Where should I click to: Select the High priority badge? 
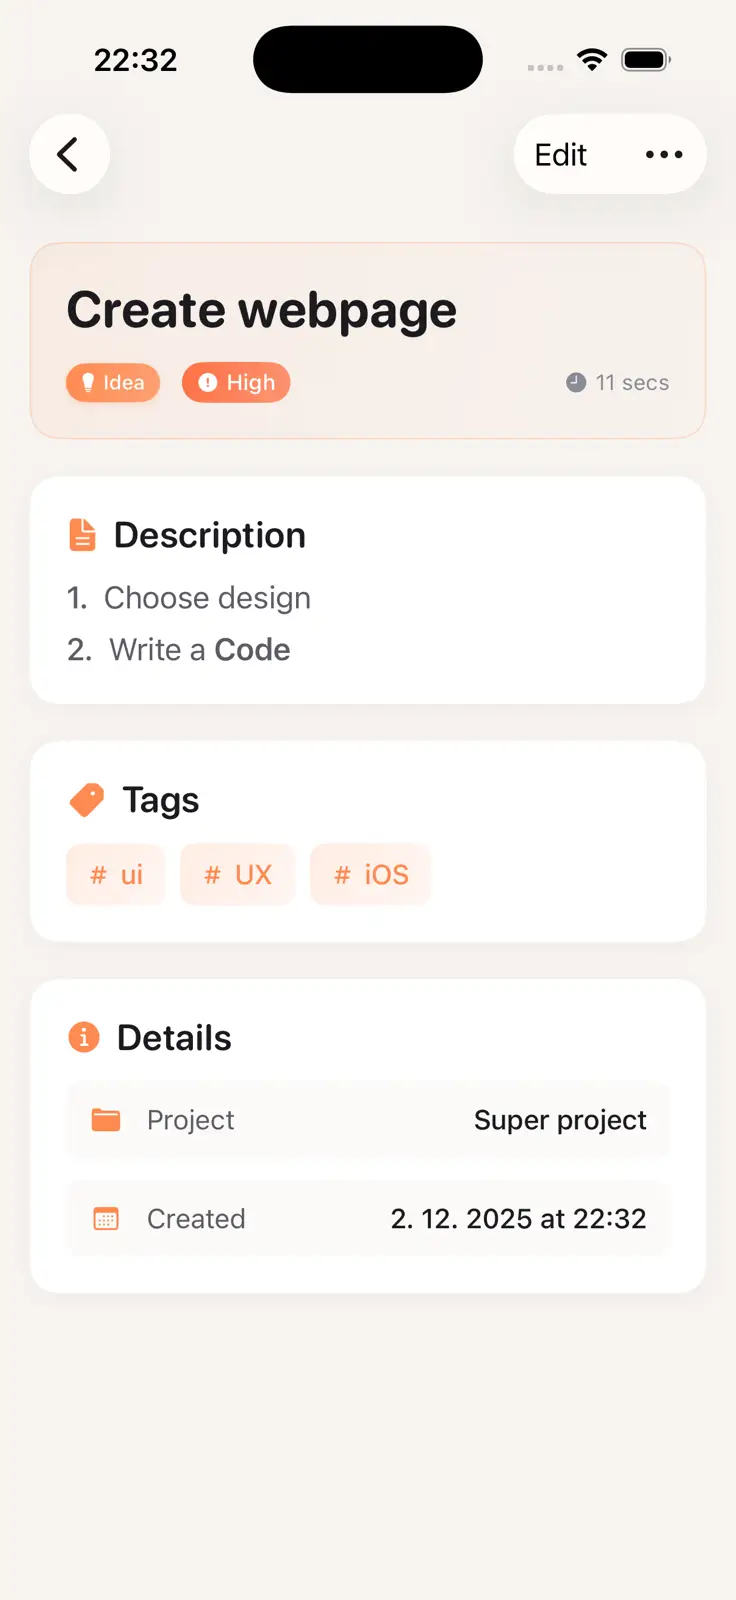[235, 382]
